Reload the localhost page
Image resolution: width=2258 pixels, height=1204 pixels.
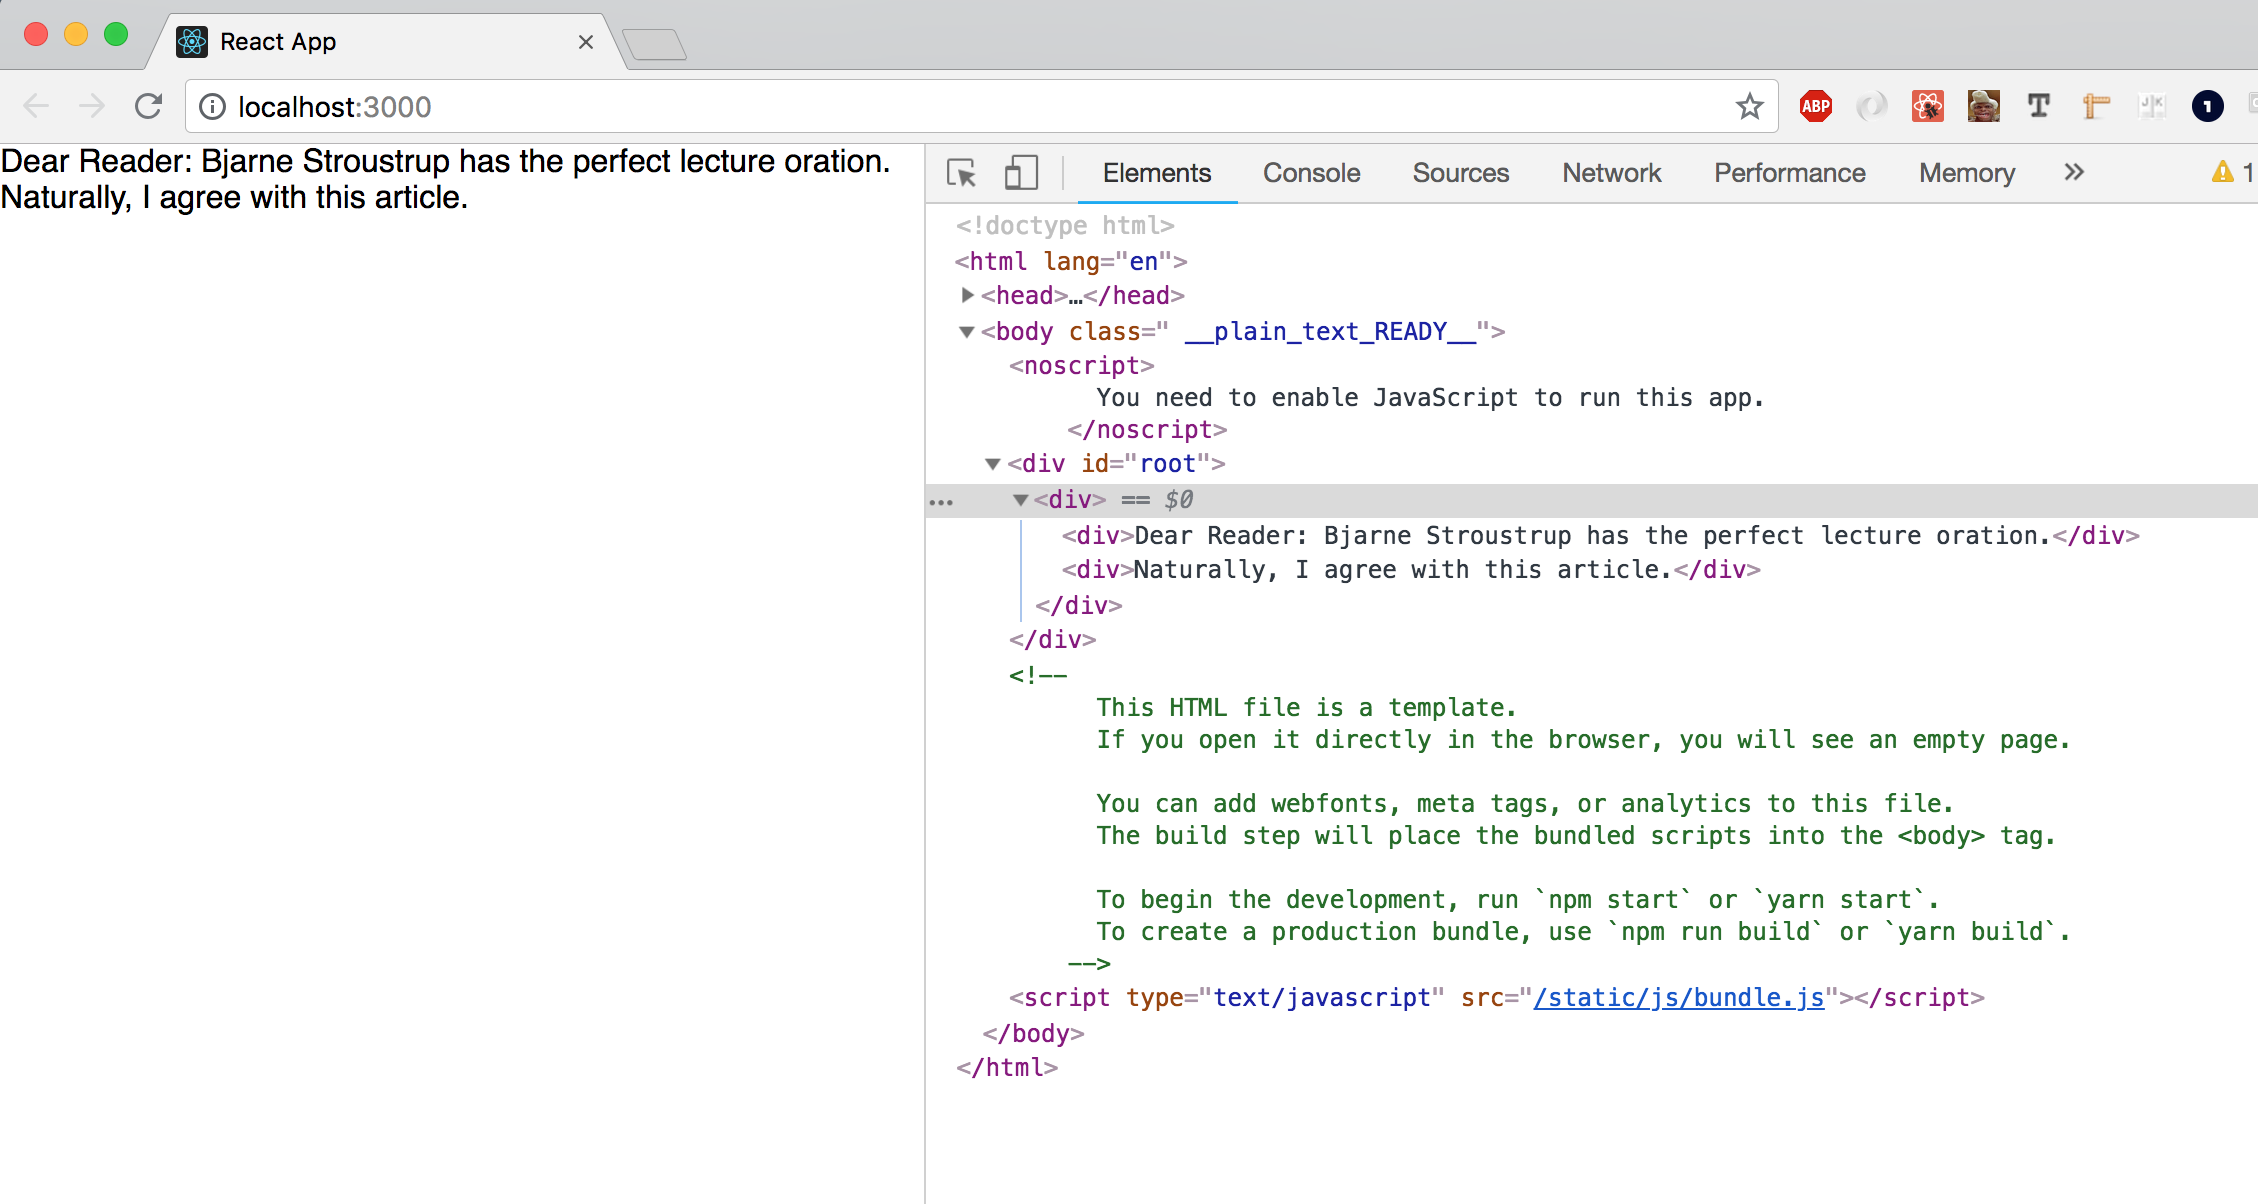[x=148, y=106]
